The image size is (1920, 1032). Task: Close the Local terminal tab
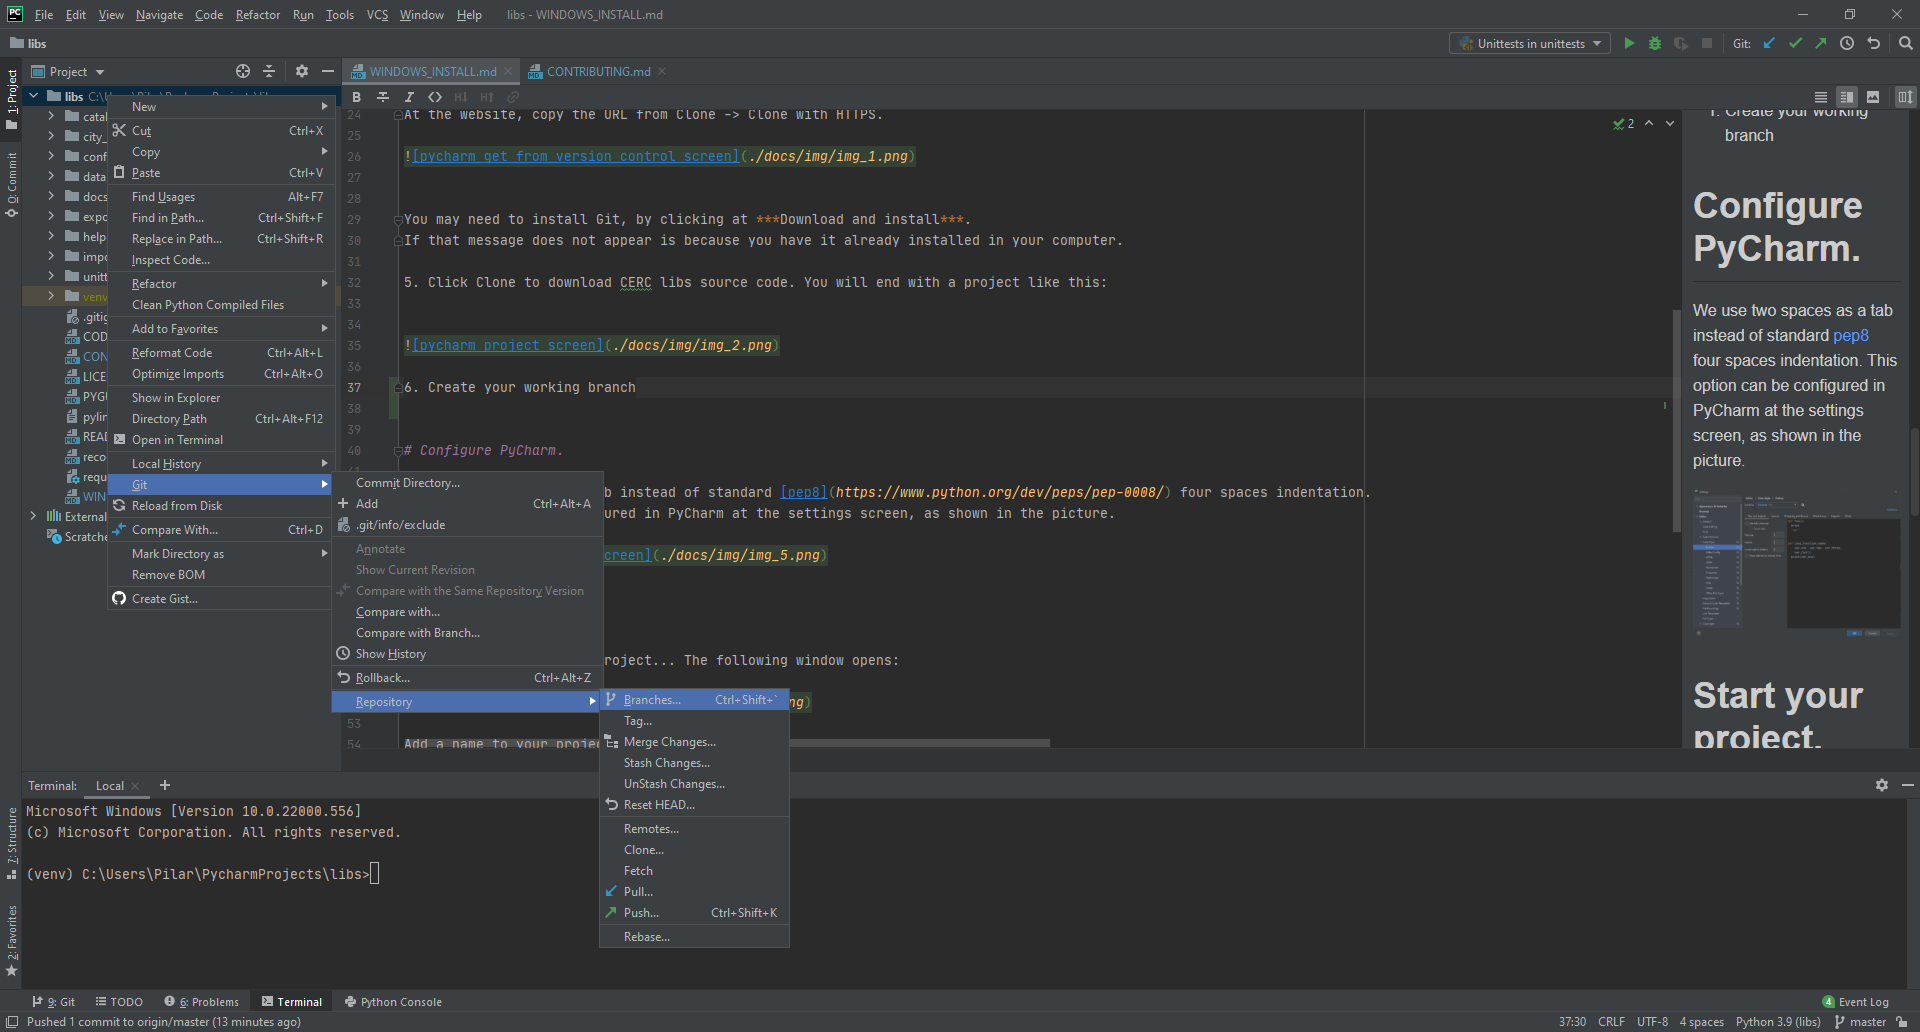click(x=135, y=786)
